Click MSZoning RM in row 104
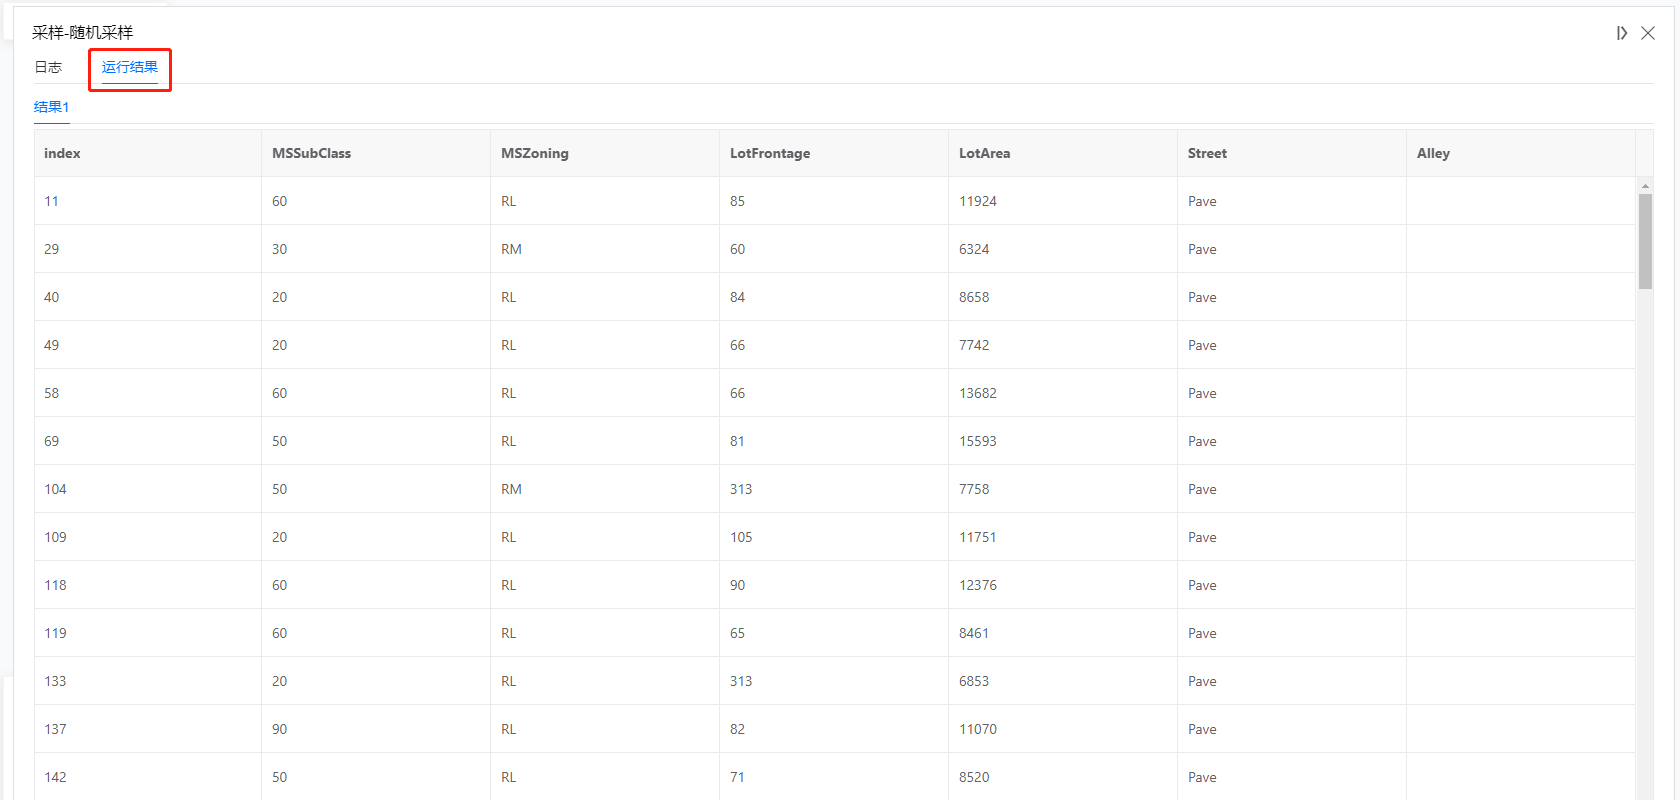Viewport: 1680px width, 800px height. [x=511, y=489]
